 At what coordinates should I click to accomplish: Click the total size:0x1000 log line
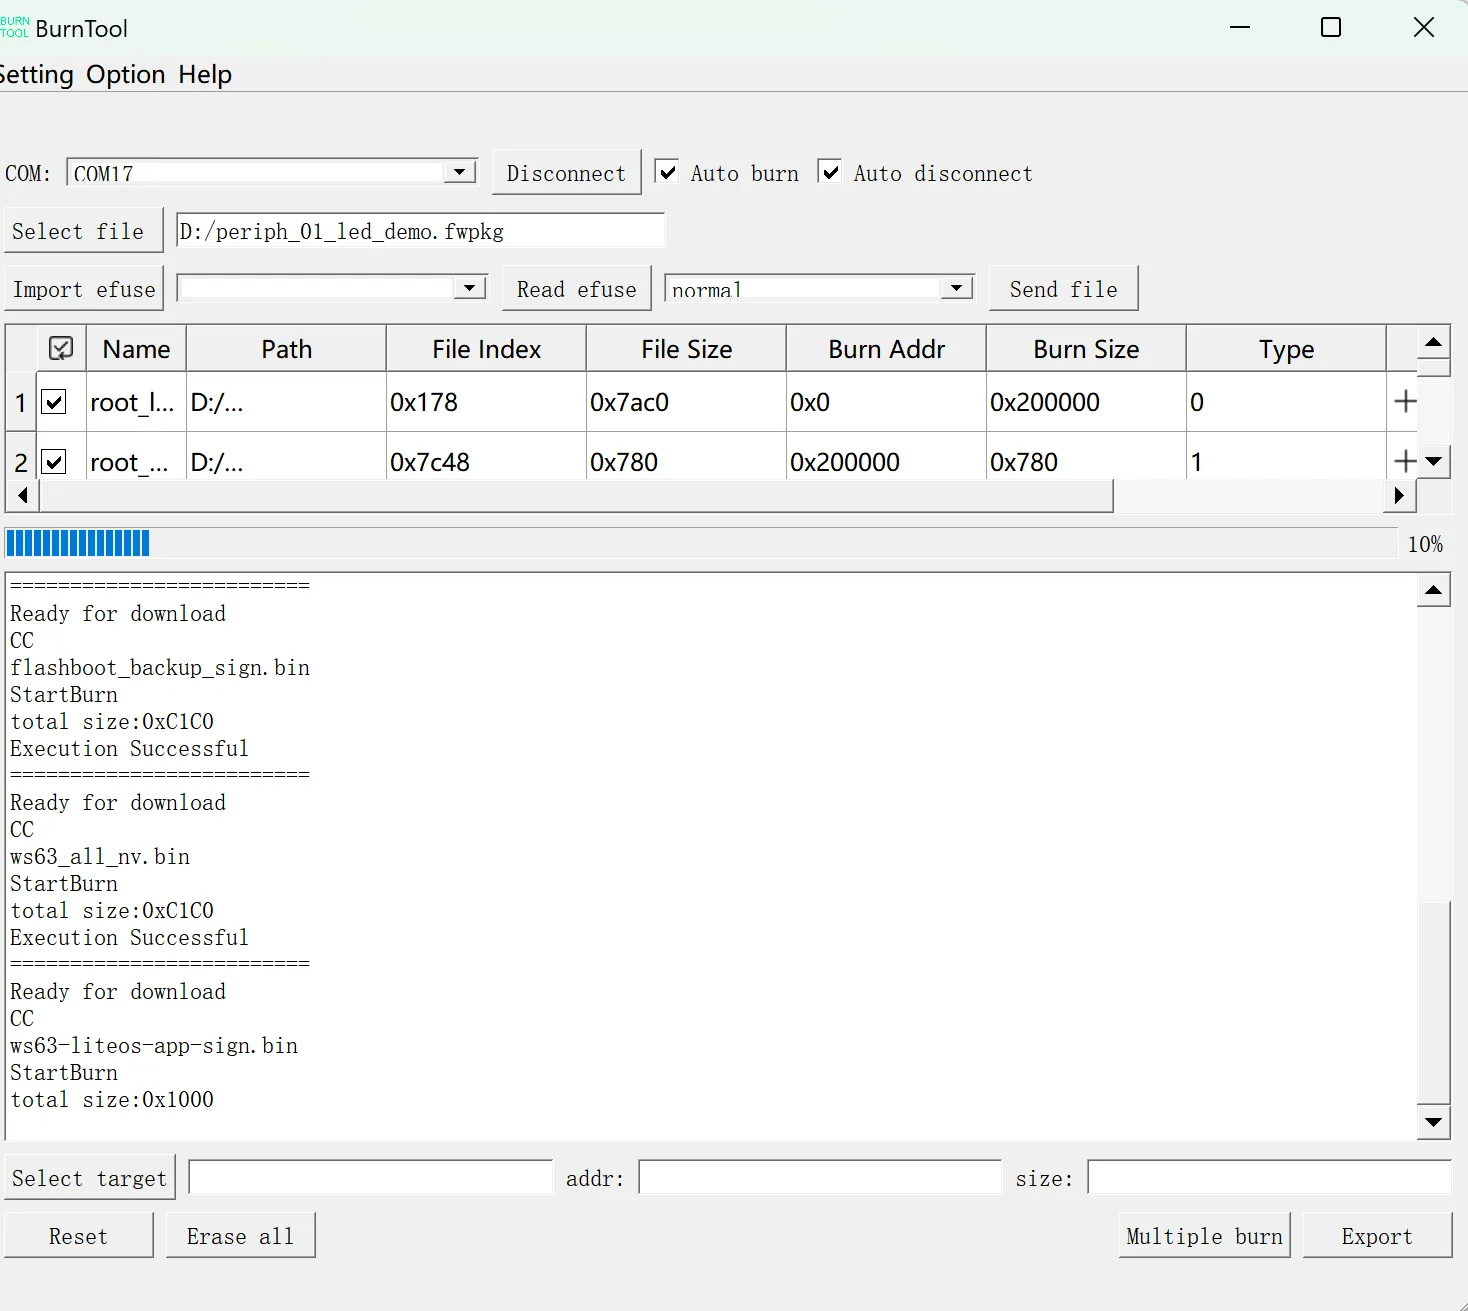pos(112,1100)
